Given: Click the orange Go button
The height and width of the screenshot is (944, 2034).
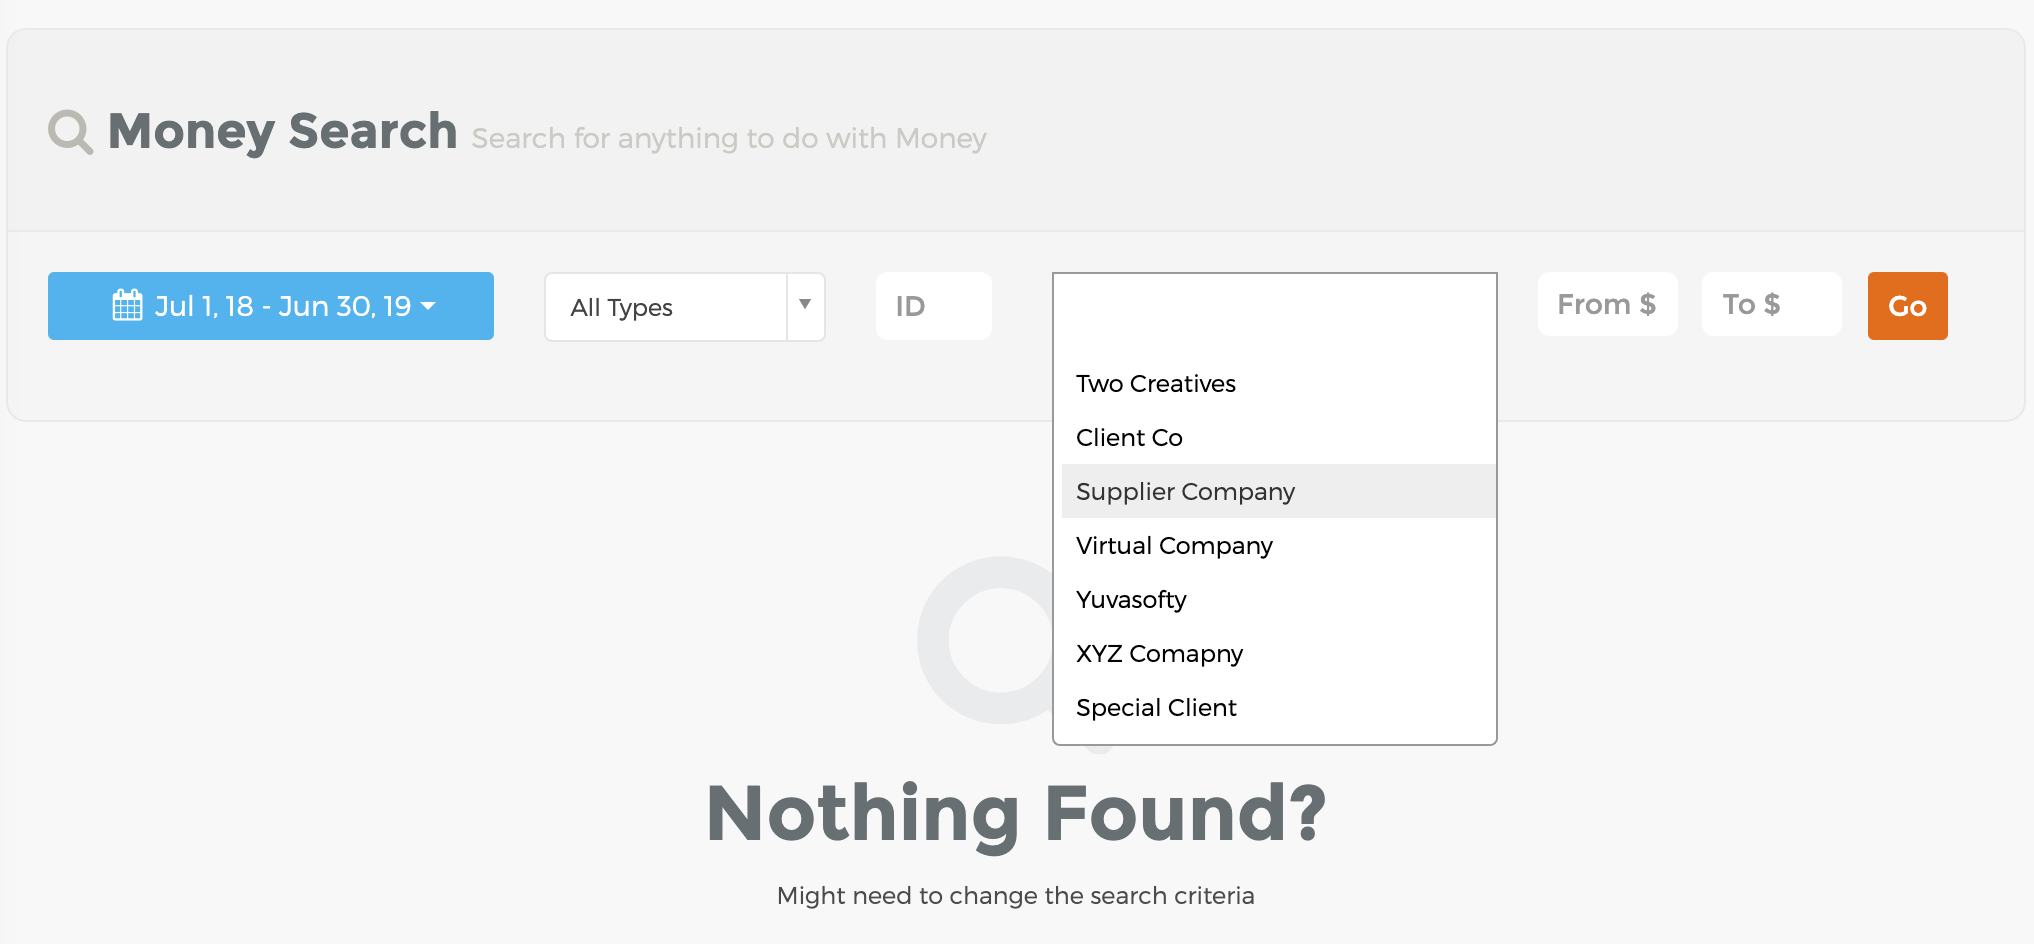Looking at the screenshot, I should pyautogui.click(x=1908, y=306).
